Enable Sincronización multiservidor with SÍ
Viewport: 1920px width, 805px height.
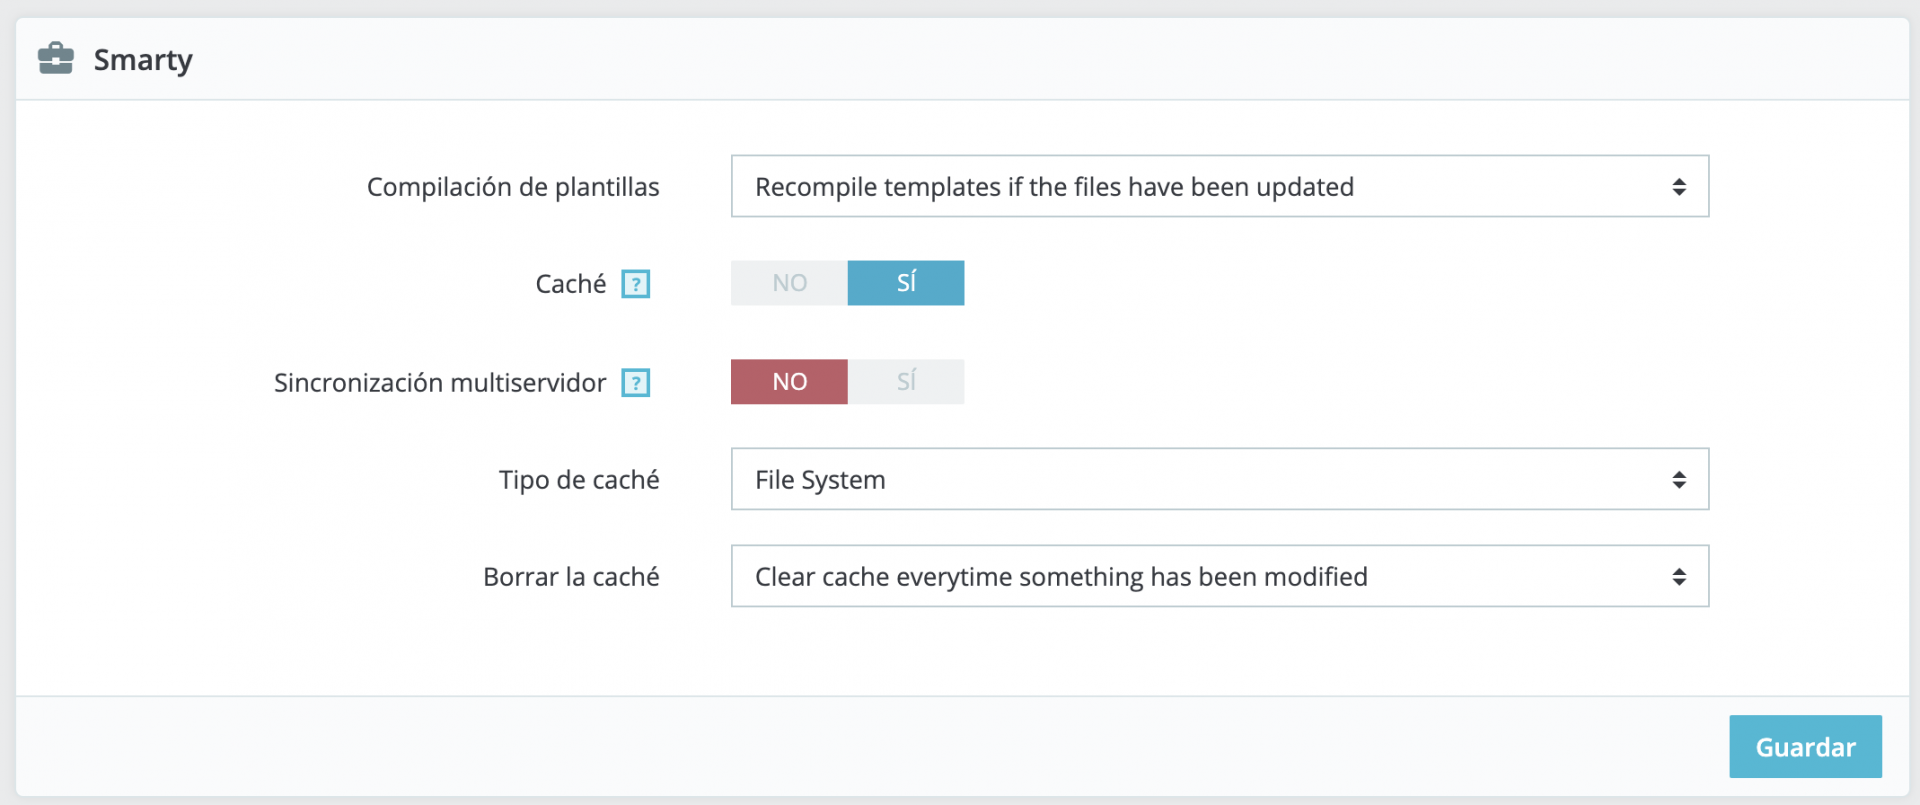(x=906, y=382)
